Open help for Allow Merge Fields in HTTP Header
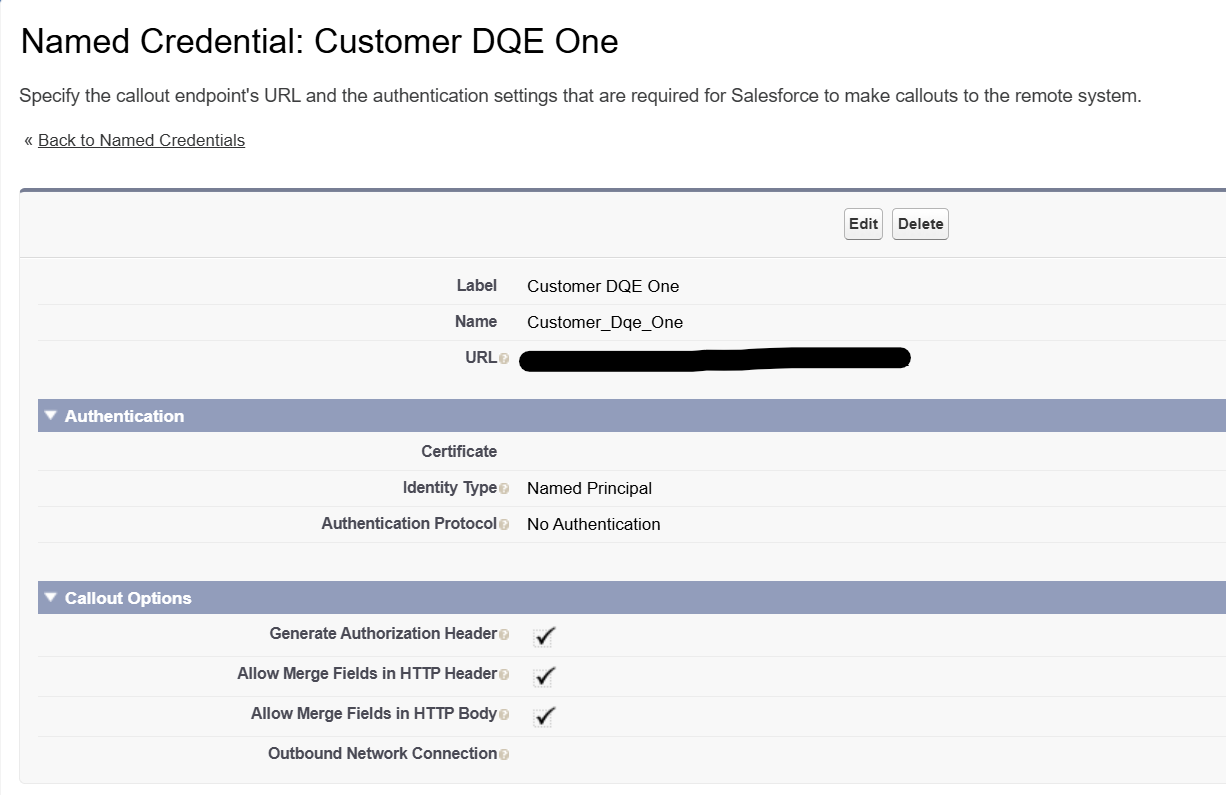This screenshot has height=795, width=1226. 504,675
